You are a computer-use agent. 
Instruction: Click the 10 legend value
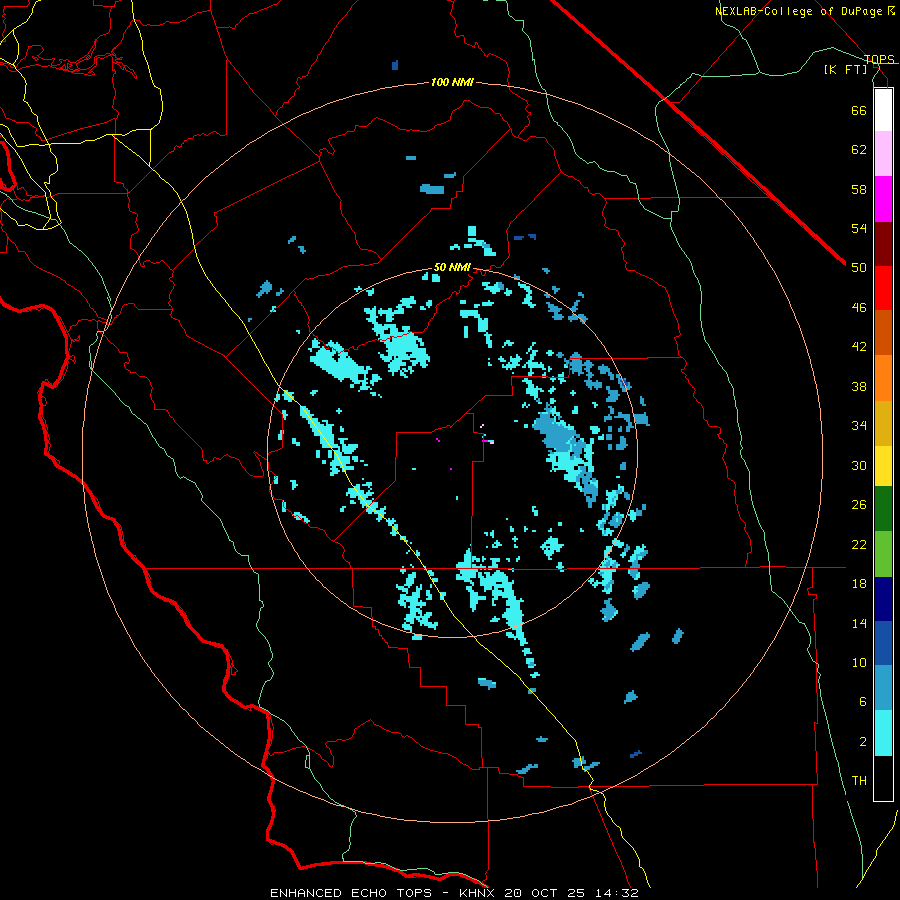click(x=859, y=662)
